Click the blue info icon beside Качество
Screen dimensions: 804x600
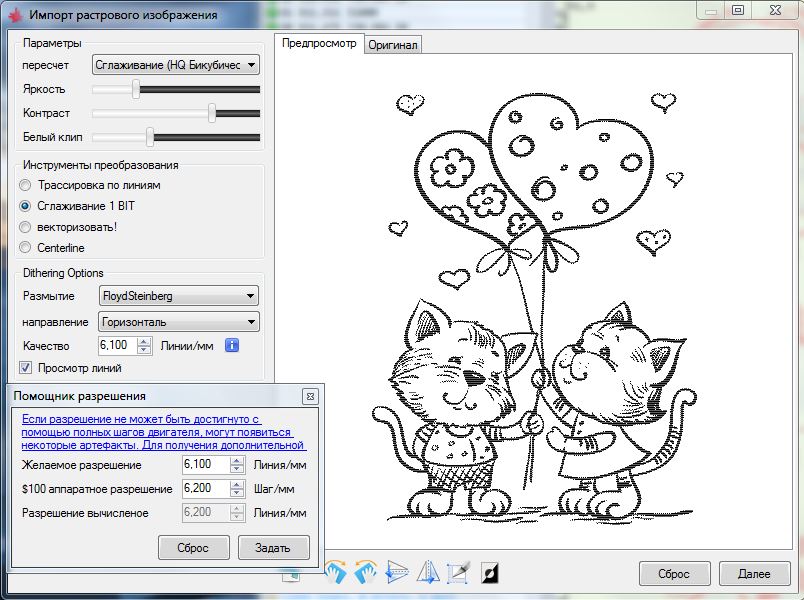click(x=231, y=345)
